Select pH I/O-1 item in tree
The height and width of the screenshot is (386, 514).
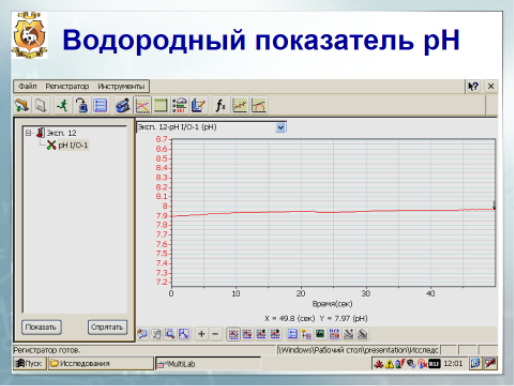(73, 145)
